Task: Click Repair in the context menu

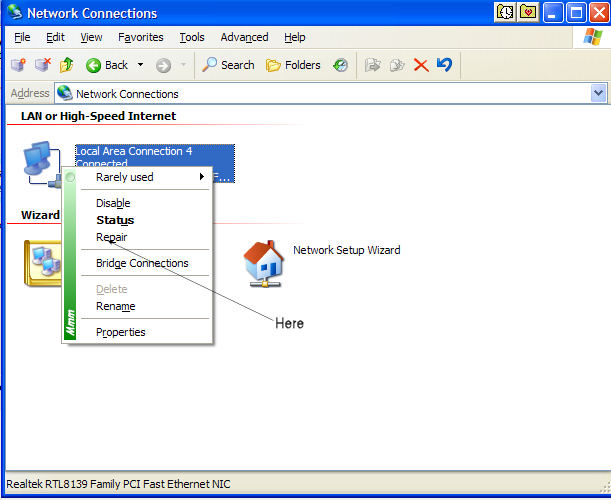Action: (x=111, y=237)
